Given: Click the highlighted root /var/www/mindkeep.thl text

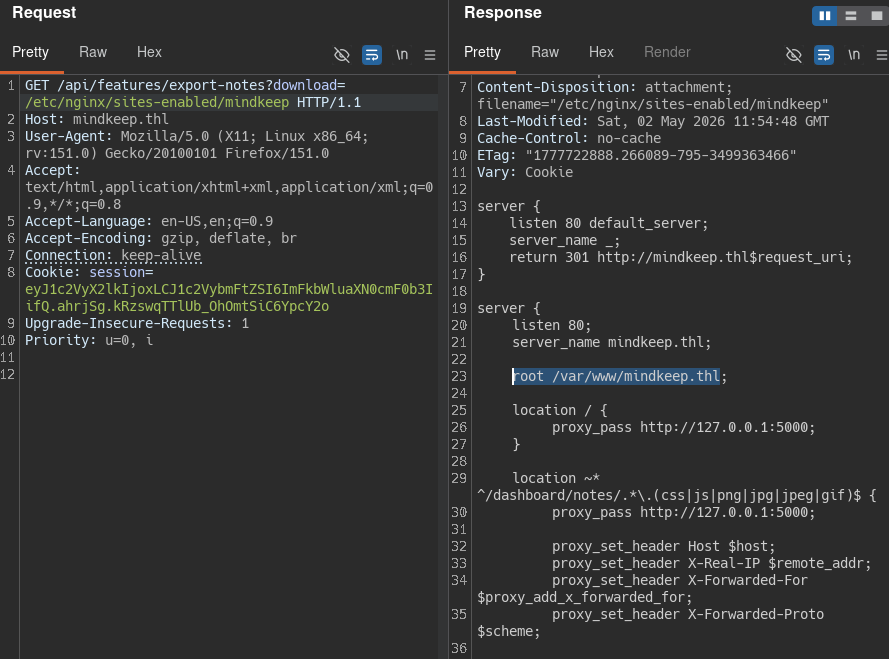Looking at the screenshot, I should click(616, 377).
